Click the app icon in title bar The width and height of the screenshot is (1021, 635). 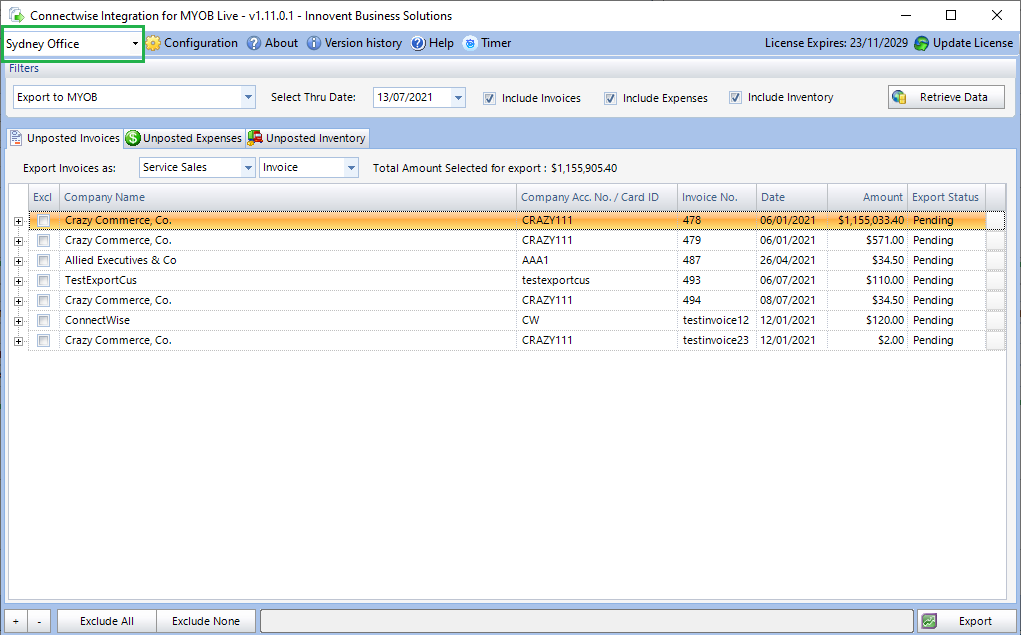point(16,15)
